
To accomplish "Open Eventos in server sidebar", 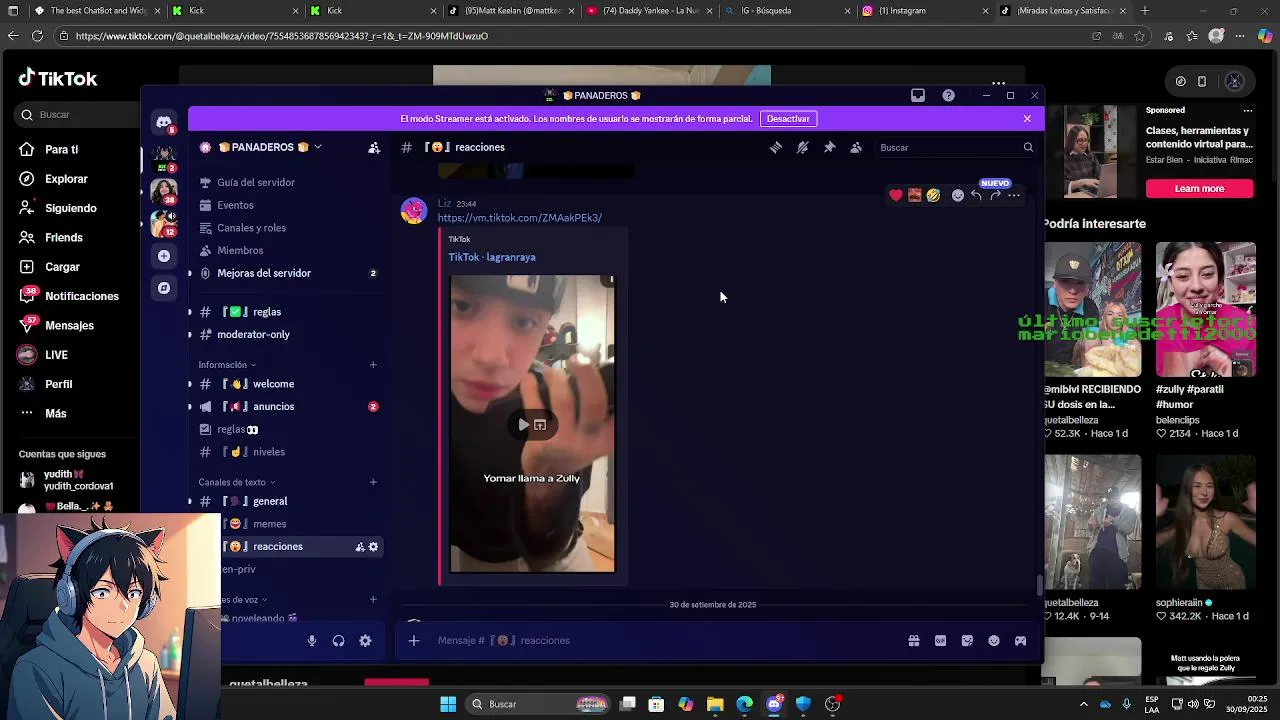I will (x=286, y=205).
